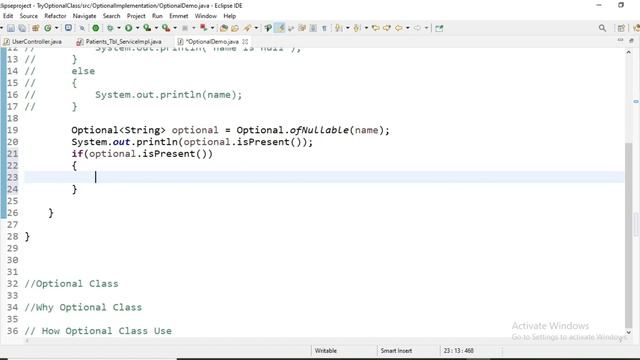Viewport: 640px width, 360px height.
Task: Click the editor vertical scrollbar thumb
Action: click(629, 235)
